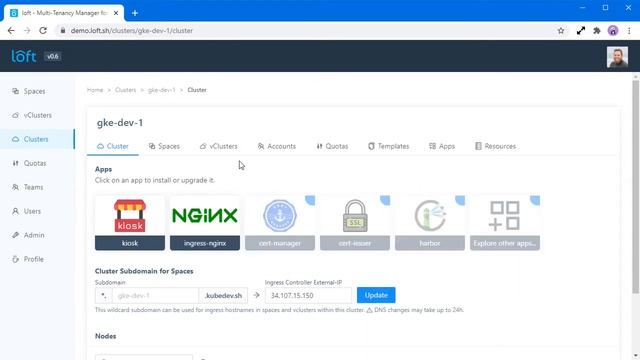Click the NGINX ingress-nginx app icon

(205, 216)
